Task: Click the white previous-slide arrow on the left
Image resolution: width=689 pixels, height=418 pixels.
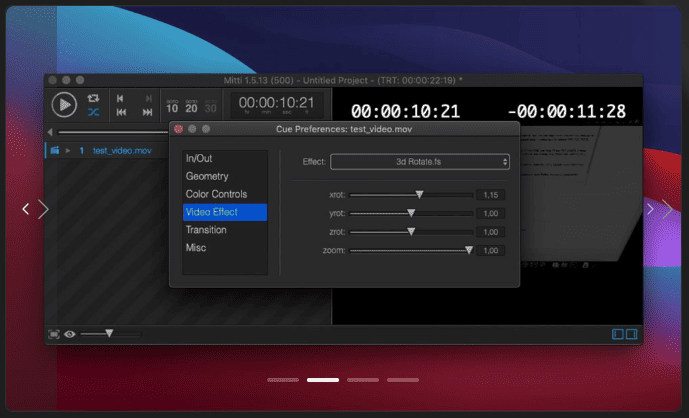Action: [26, 209]
